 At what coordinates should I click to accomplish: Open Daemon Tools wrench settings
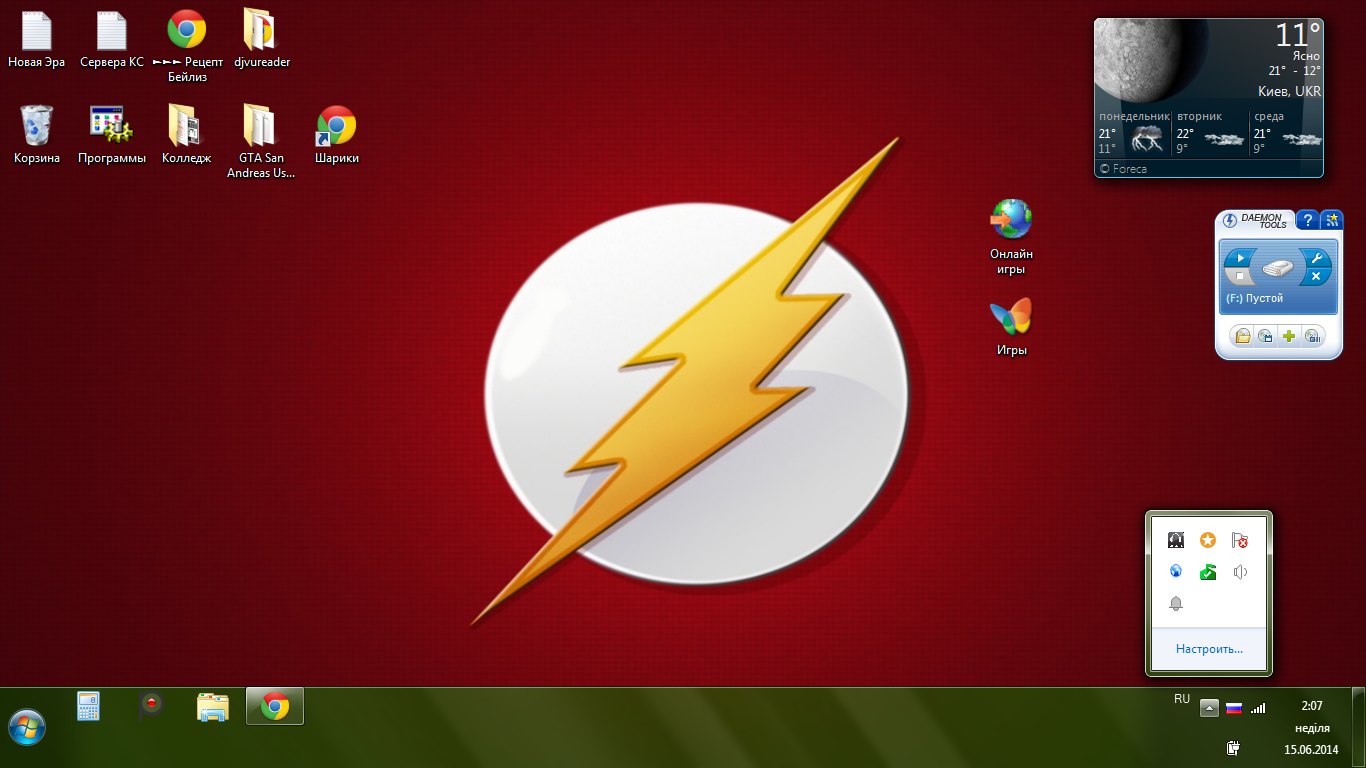[1316, 258]
